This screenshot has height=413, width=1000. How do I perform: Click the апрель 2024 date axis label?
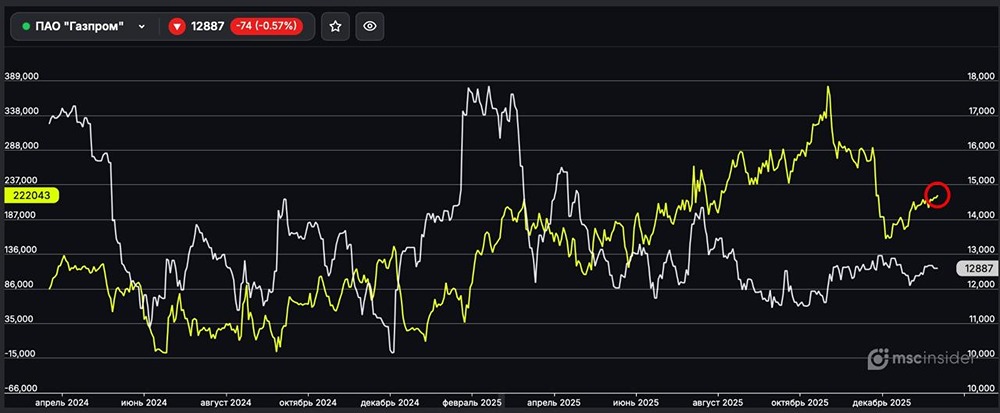(x=64, y=401)
